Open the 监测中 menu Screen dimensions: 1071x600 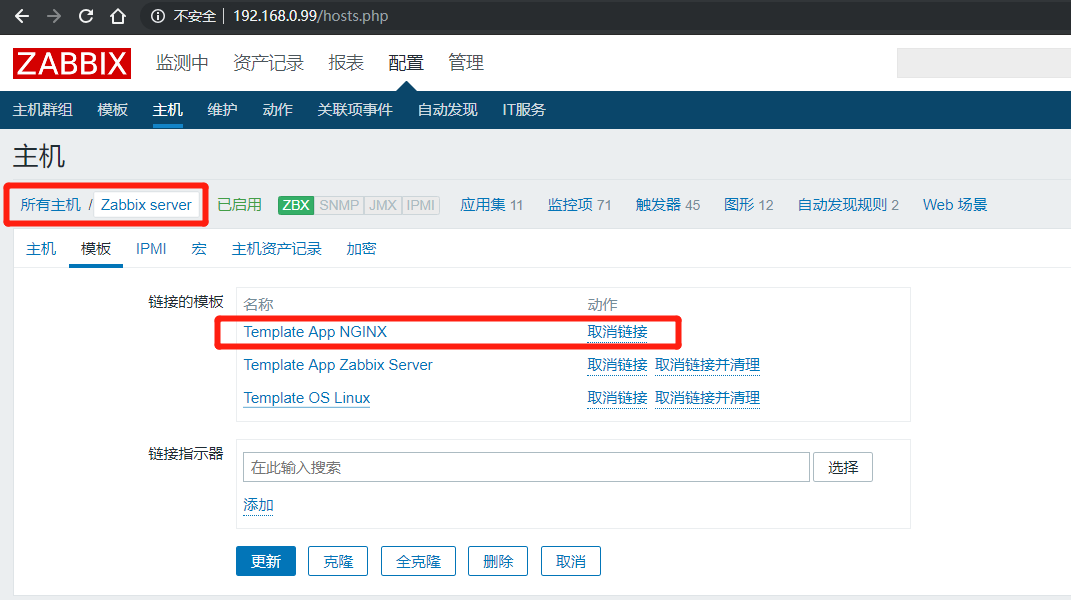pyautogui.click(x=182, y=62)
